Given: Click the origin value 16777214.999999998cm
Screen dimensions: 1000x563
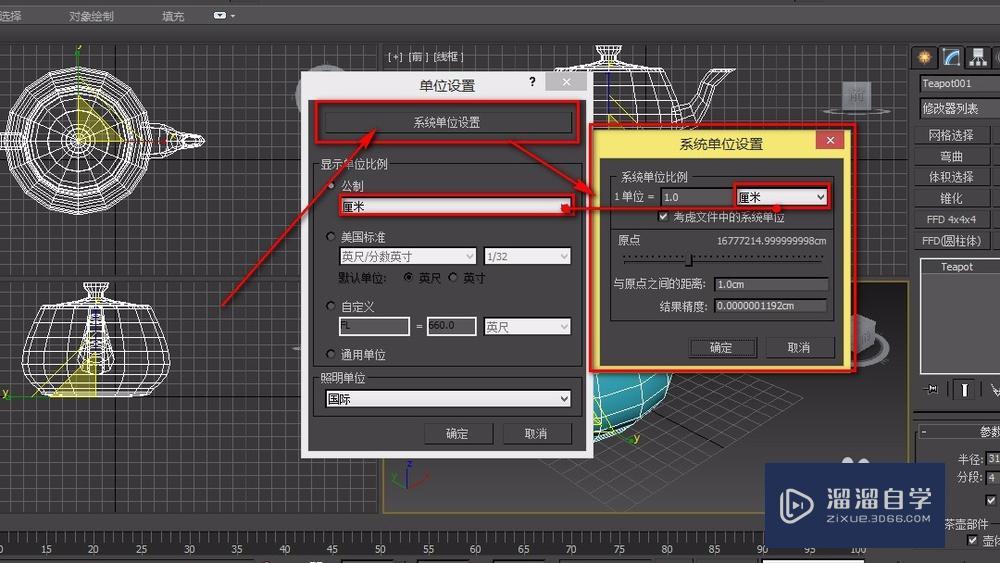Looking at the screenshot, I should point(771,240).
